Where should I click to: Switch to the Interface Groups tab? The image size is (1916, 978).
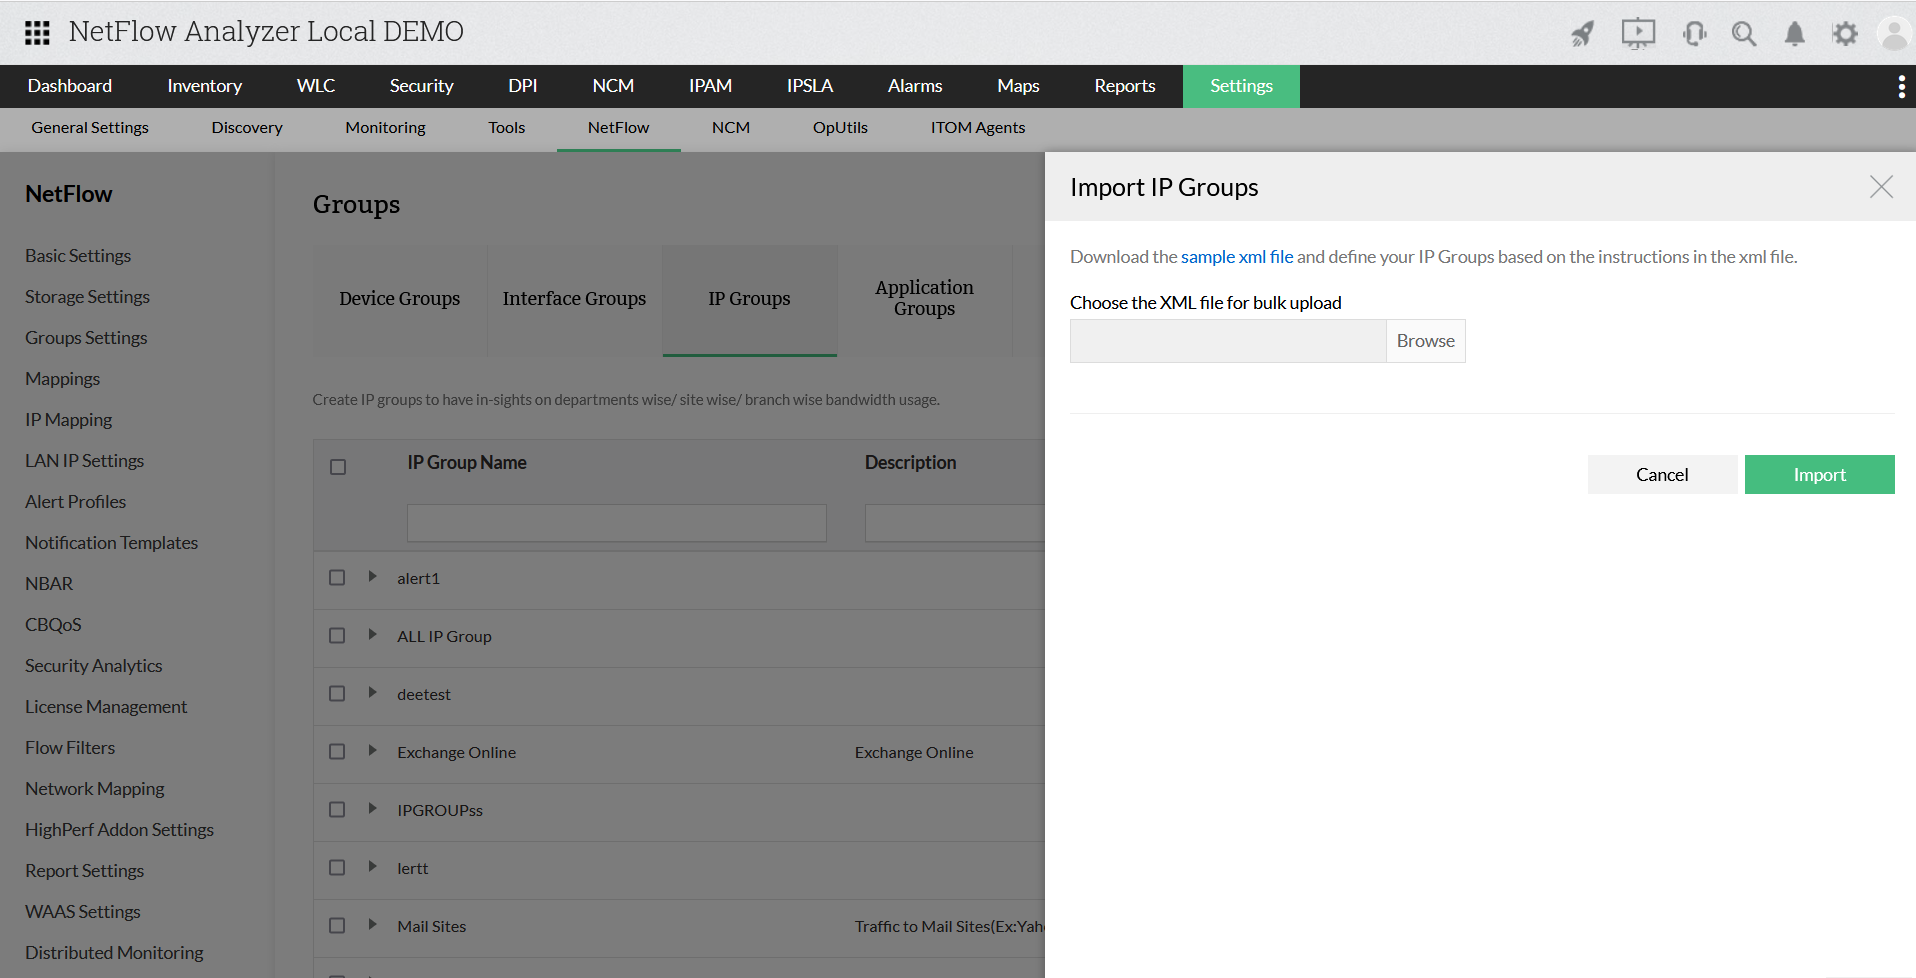pyautogui.click(x=574, y=299)
